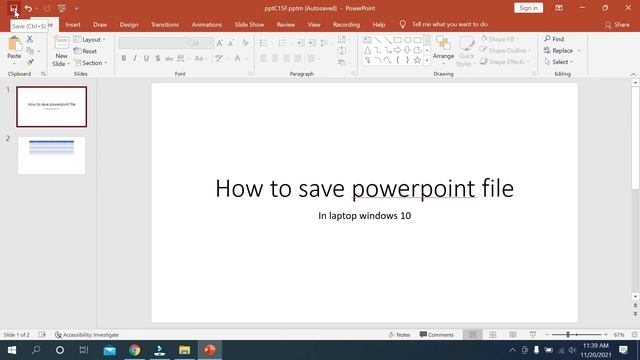Click the Arrange icon
Image resolution: width=640 pixels, height=360 pixels.
(x=443, y=48)
